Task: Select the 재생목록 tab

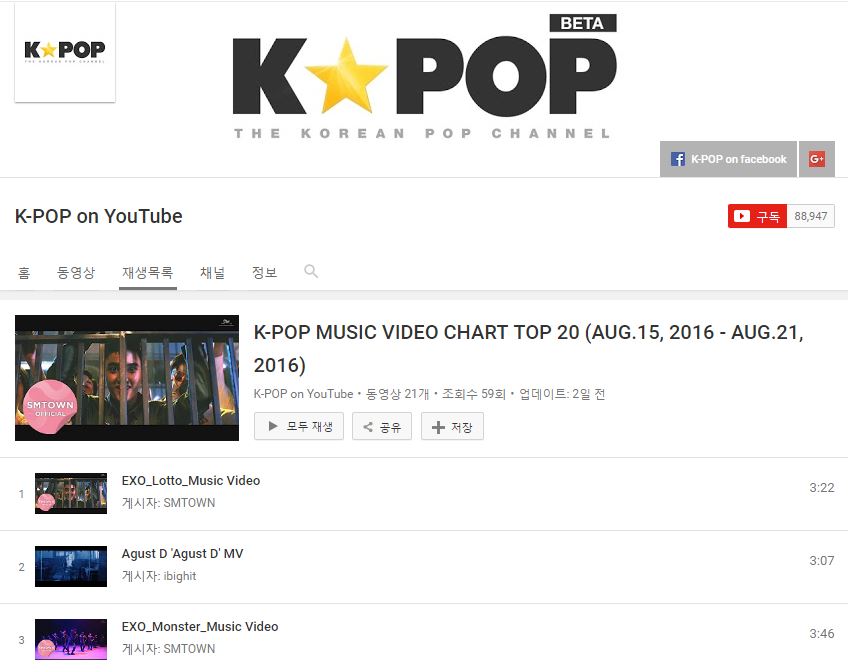Action: pyautogui.click(x=148, y=272)
